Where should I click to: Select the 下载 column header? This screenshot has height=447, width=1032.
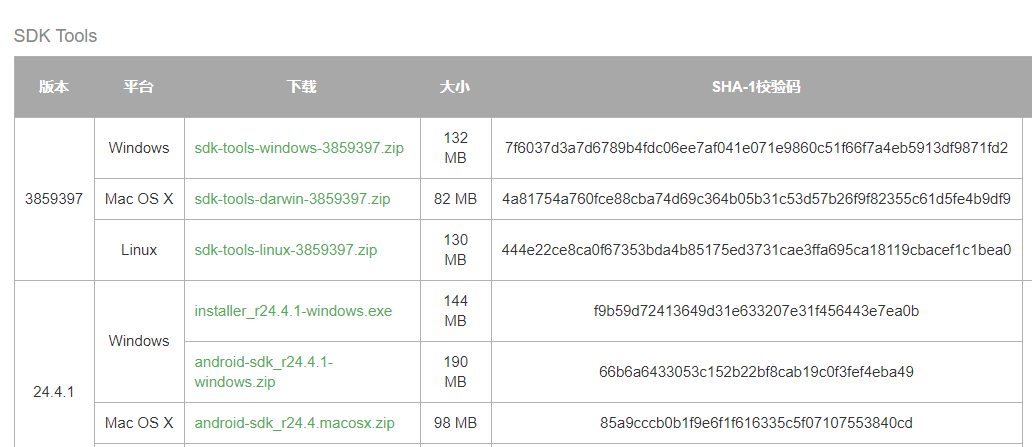pyautogui.click(x=301, y=87)
